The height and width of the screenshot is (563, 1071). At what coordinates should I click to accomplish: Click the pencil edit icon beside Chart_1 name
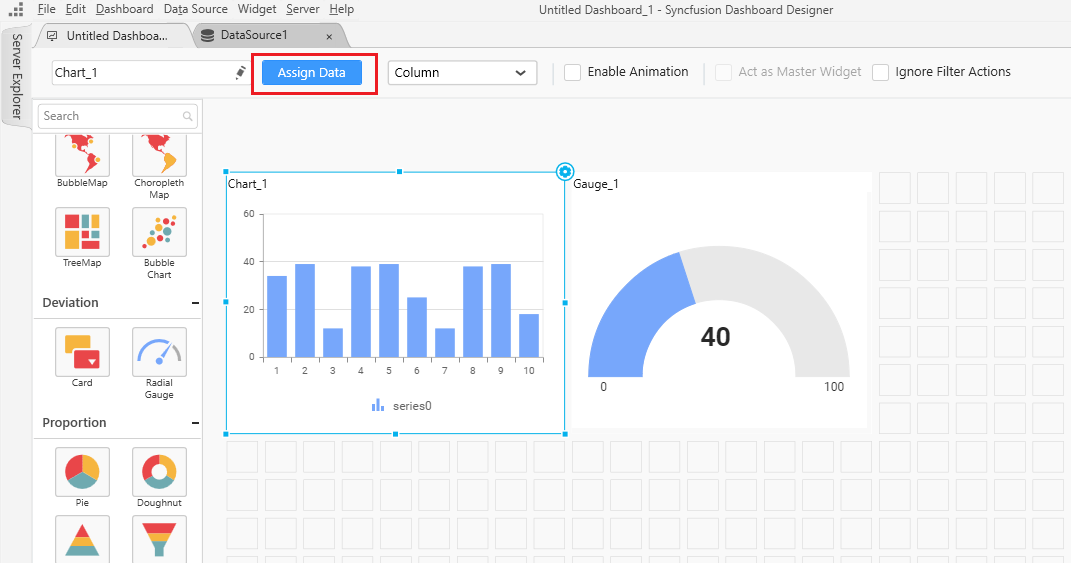240,73
